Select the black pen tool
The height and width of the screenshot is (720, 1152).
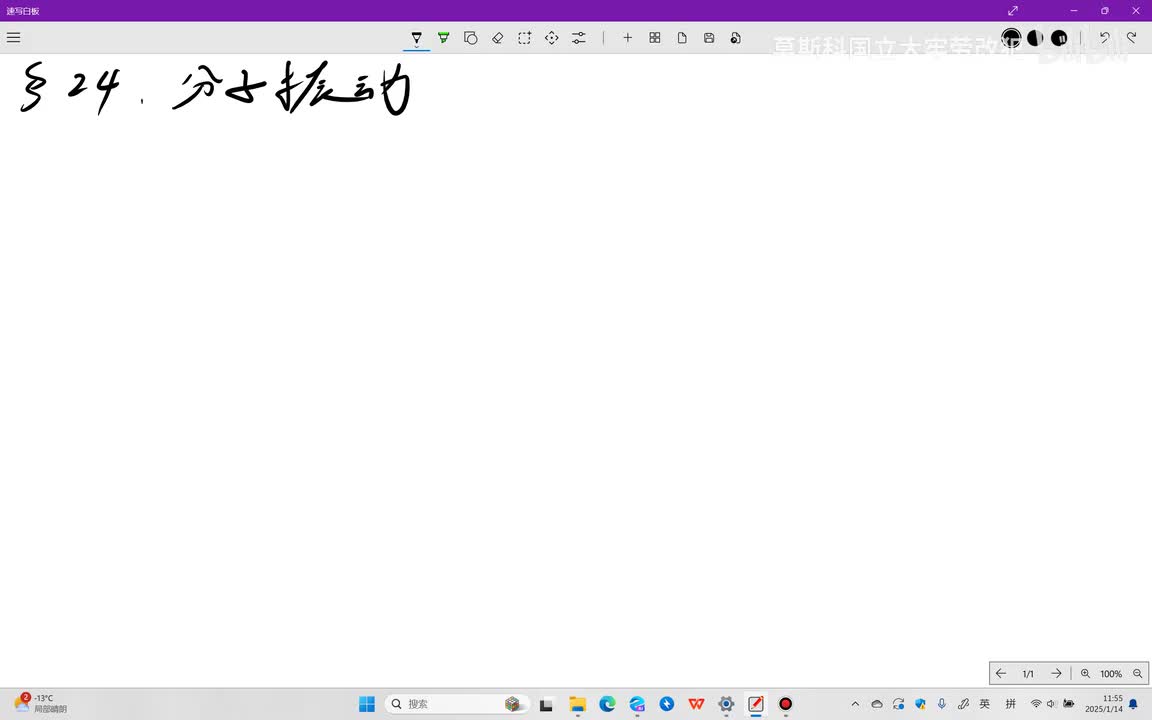tap(417, 37)
